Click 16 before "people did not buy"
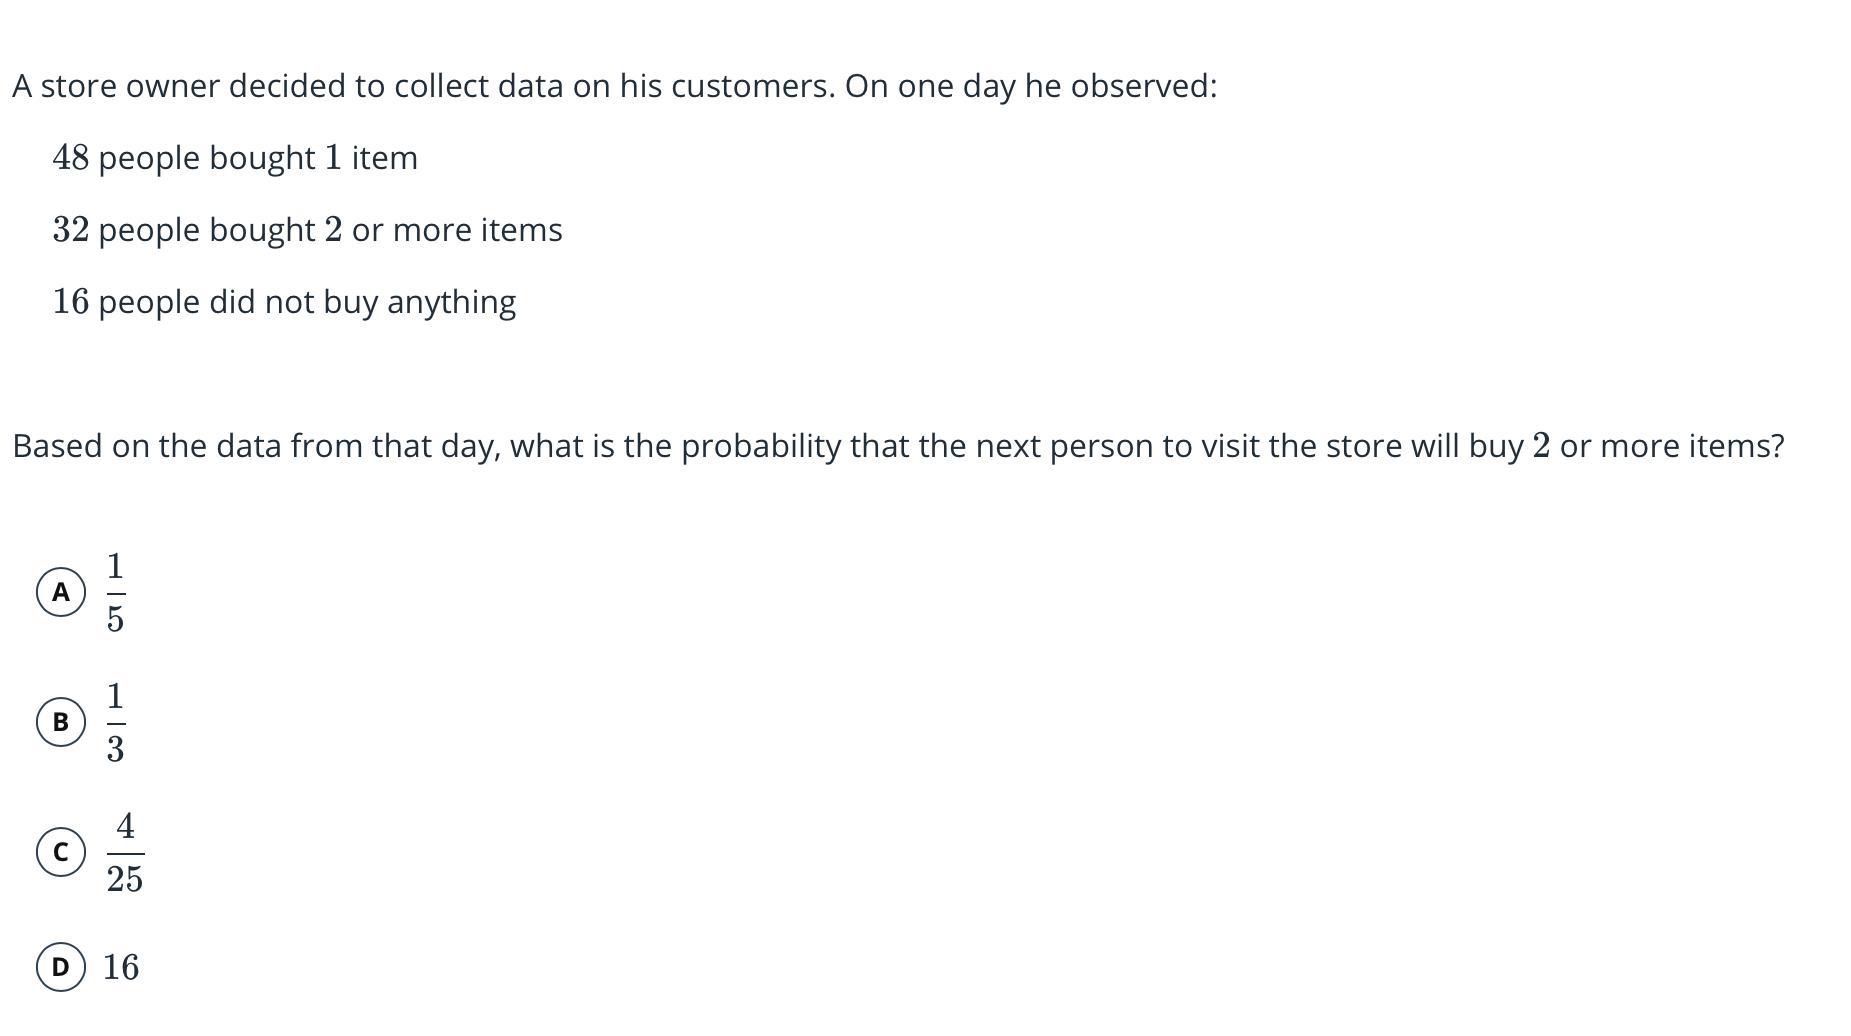1851x1036 pixels. click(71, 302)
